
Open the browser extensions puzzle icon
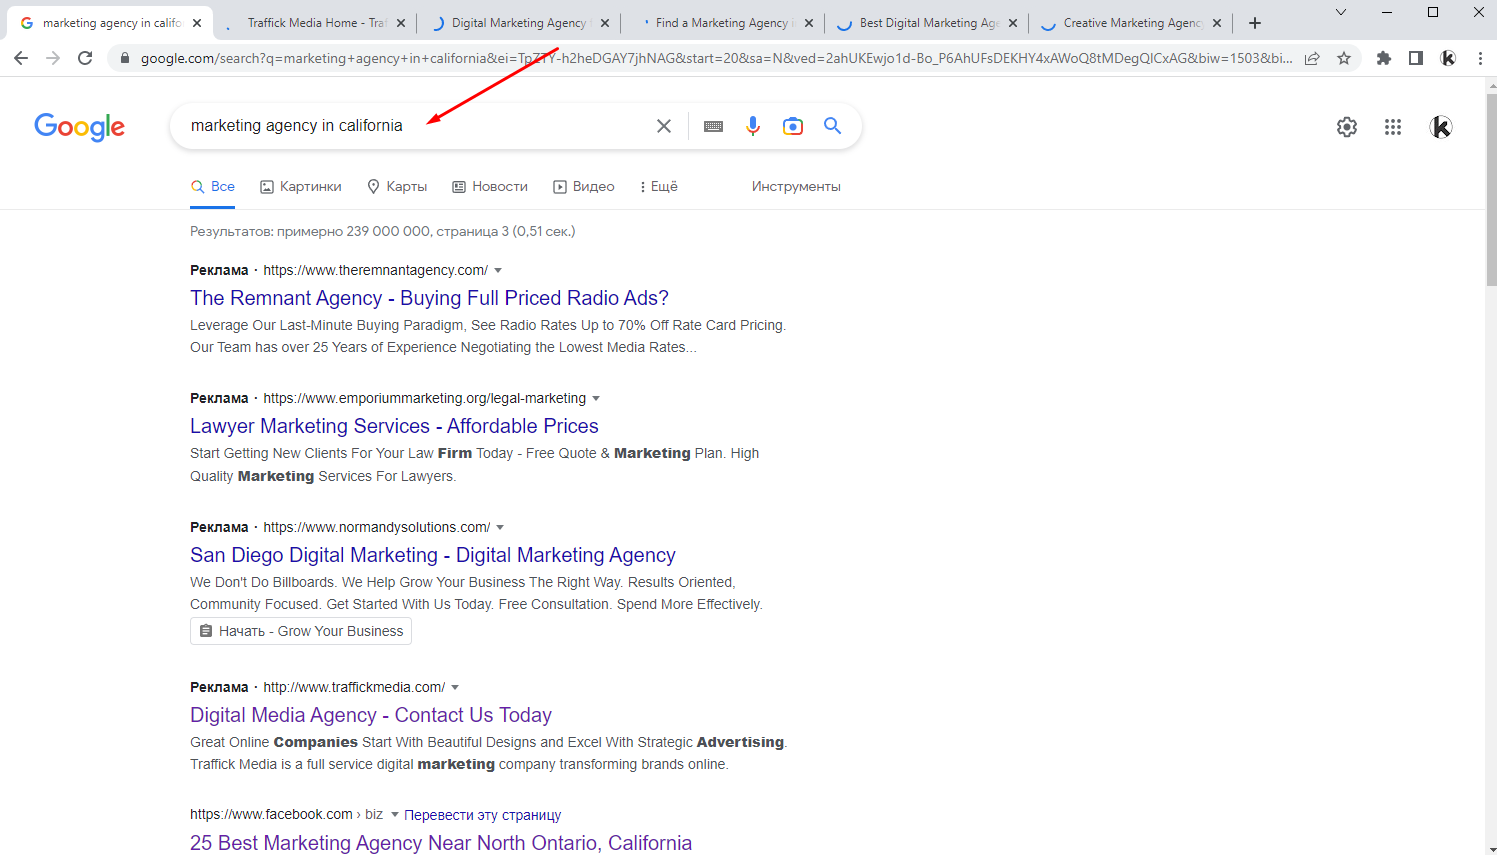pos(1384,58)
